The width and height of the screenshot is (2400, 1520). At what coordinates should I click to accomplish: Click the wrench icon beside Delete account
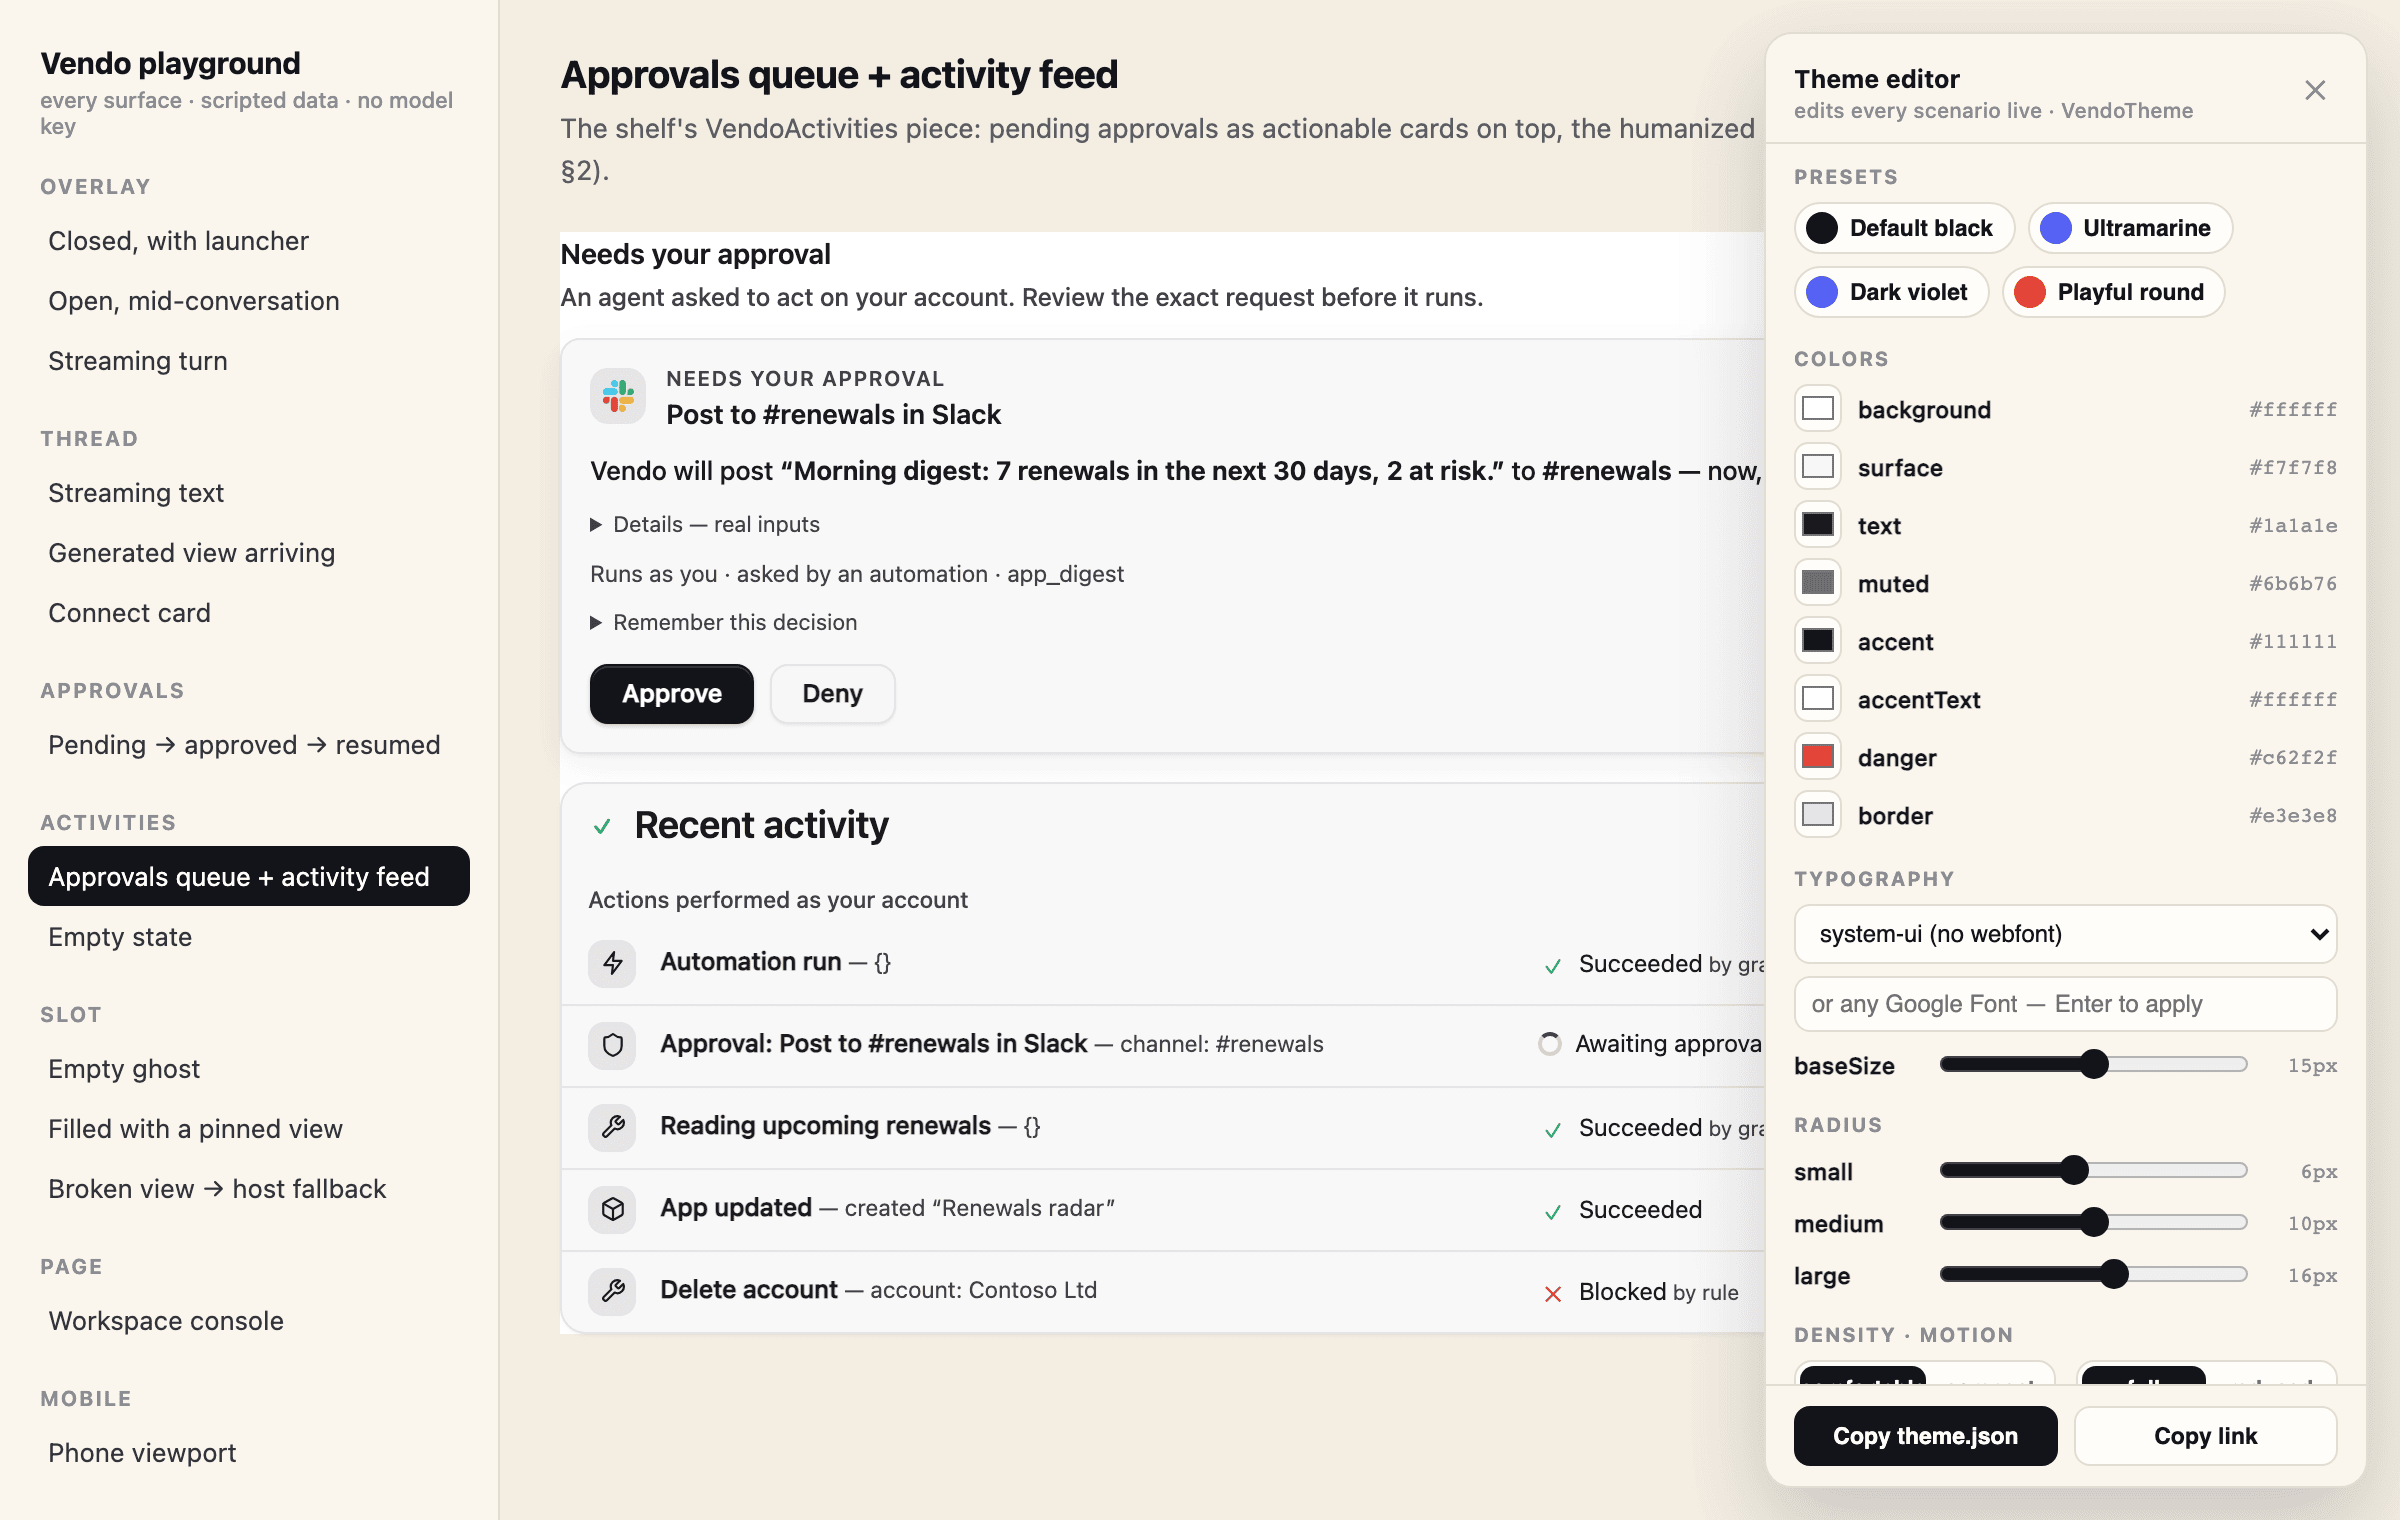click(613, 1291)
